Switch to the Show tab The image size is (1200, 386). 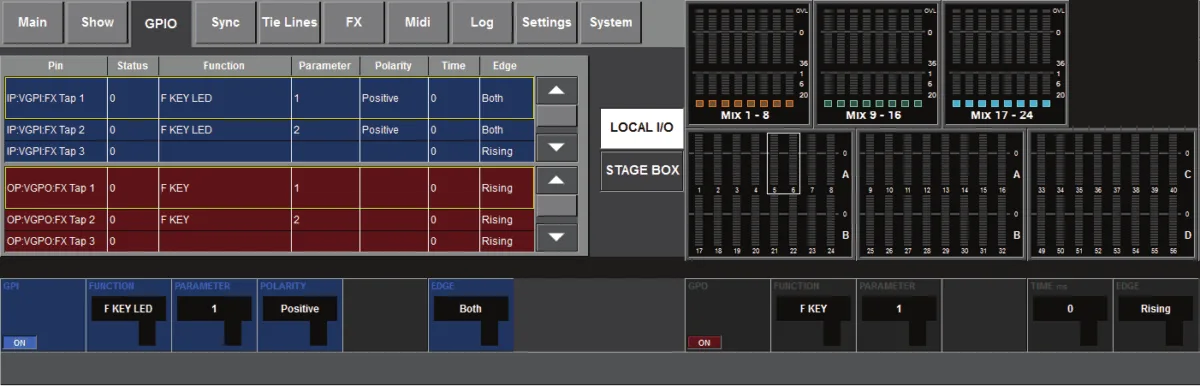click(97, 22)
